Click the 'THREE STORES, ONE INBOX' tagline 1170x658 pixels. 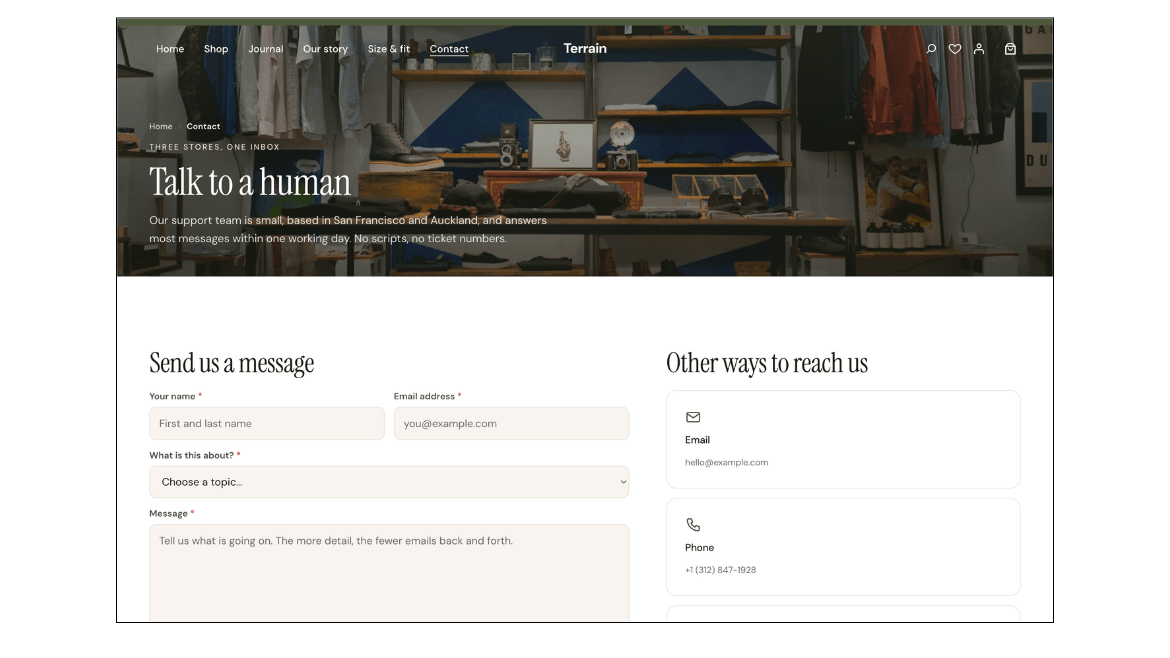214,147
